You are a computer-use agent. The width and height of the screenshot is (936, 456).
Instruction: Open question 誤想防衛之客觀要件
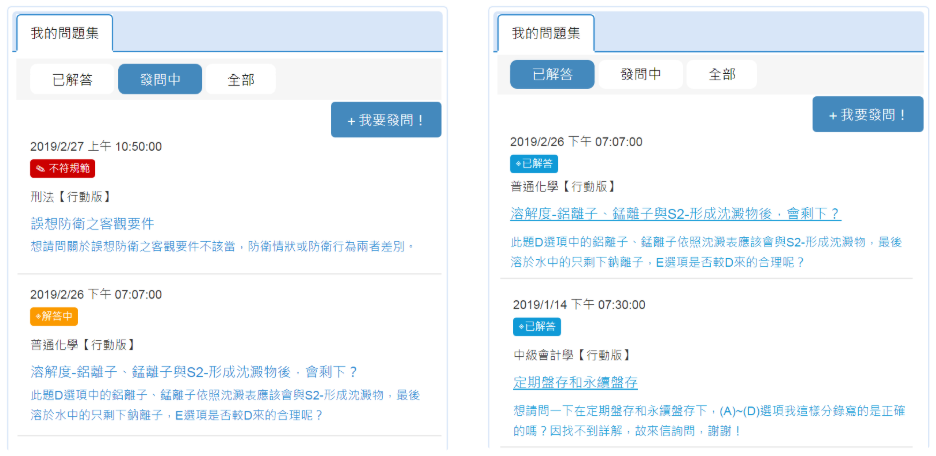point(93,224)
